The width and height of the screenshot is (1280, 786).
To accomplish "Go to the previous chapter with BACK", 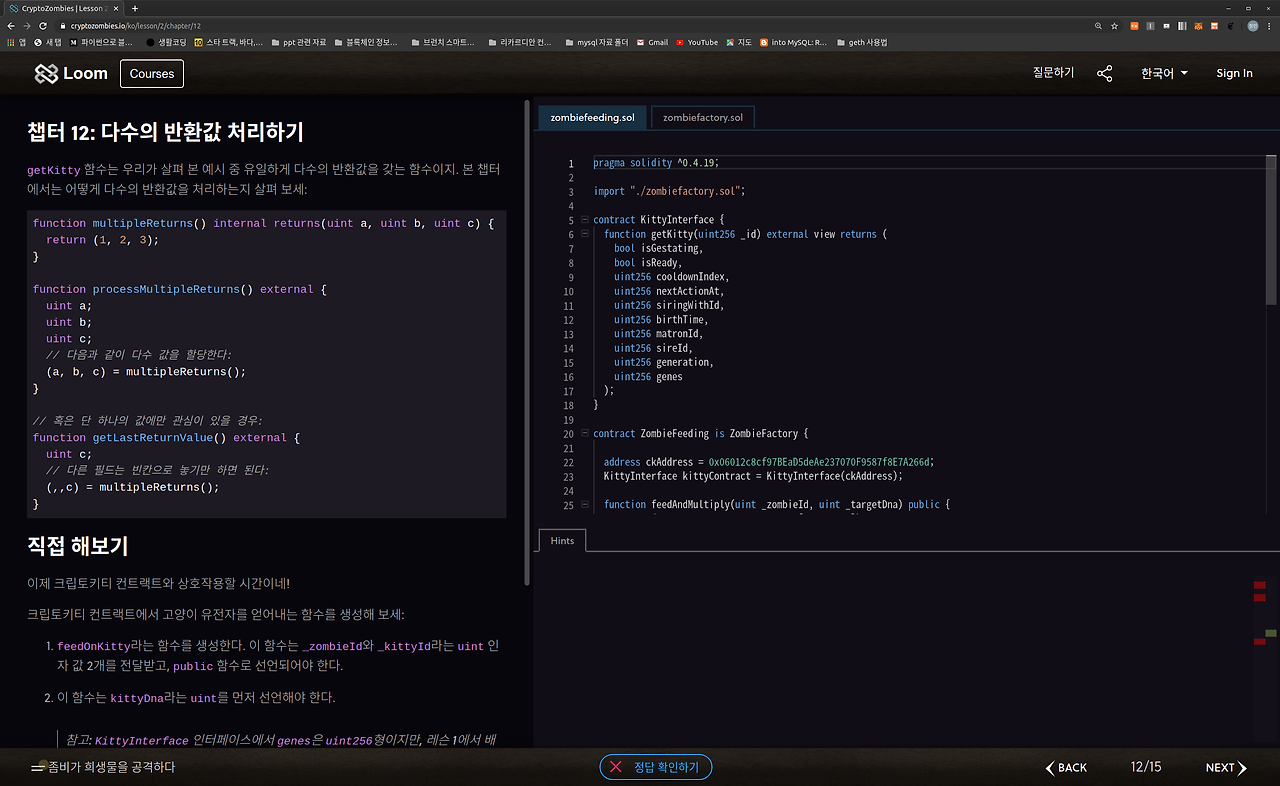I will click(x=1066, y=768).
